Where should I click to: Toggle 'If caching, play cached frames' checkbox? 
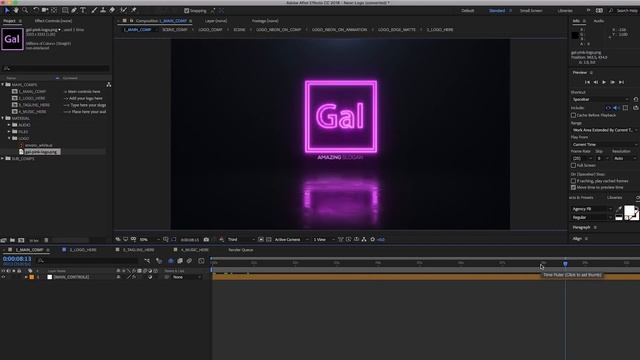coord(573,181)
